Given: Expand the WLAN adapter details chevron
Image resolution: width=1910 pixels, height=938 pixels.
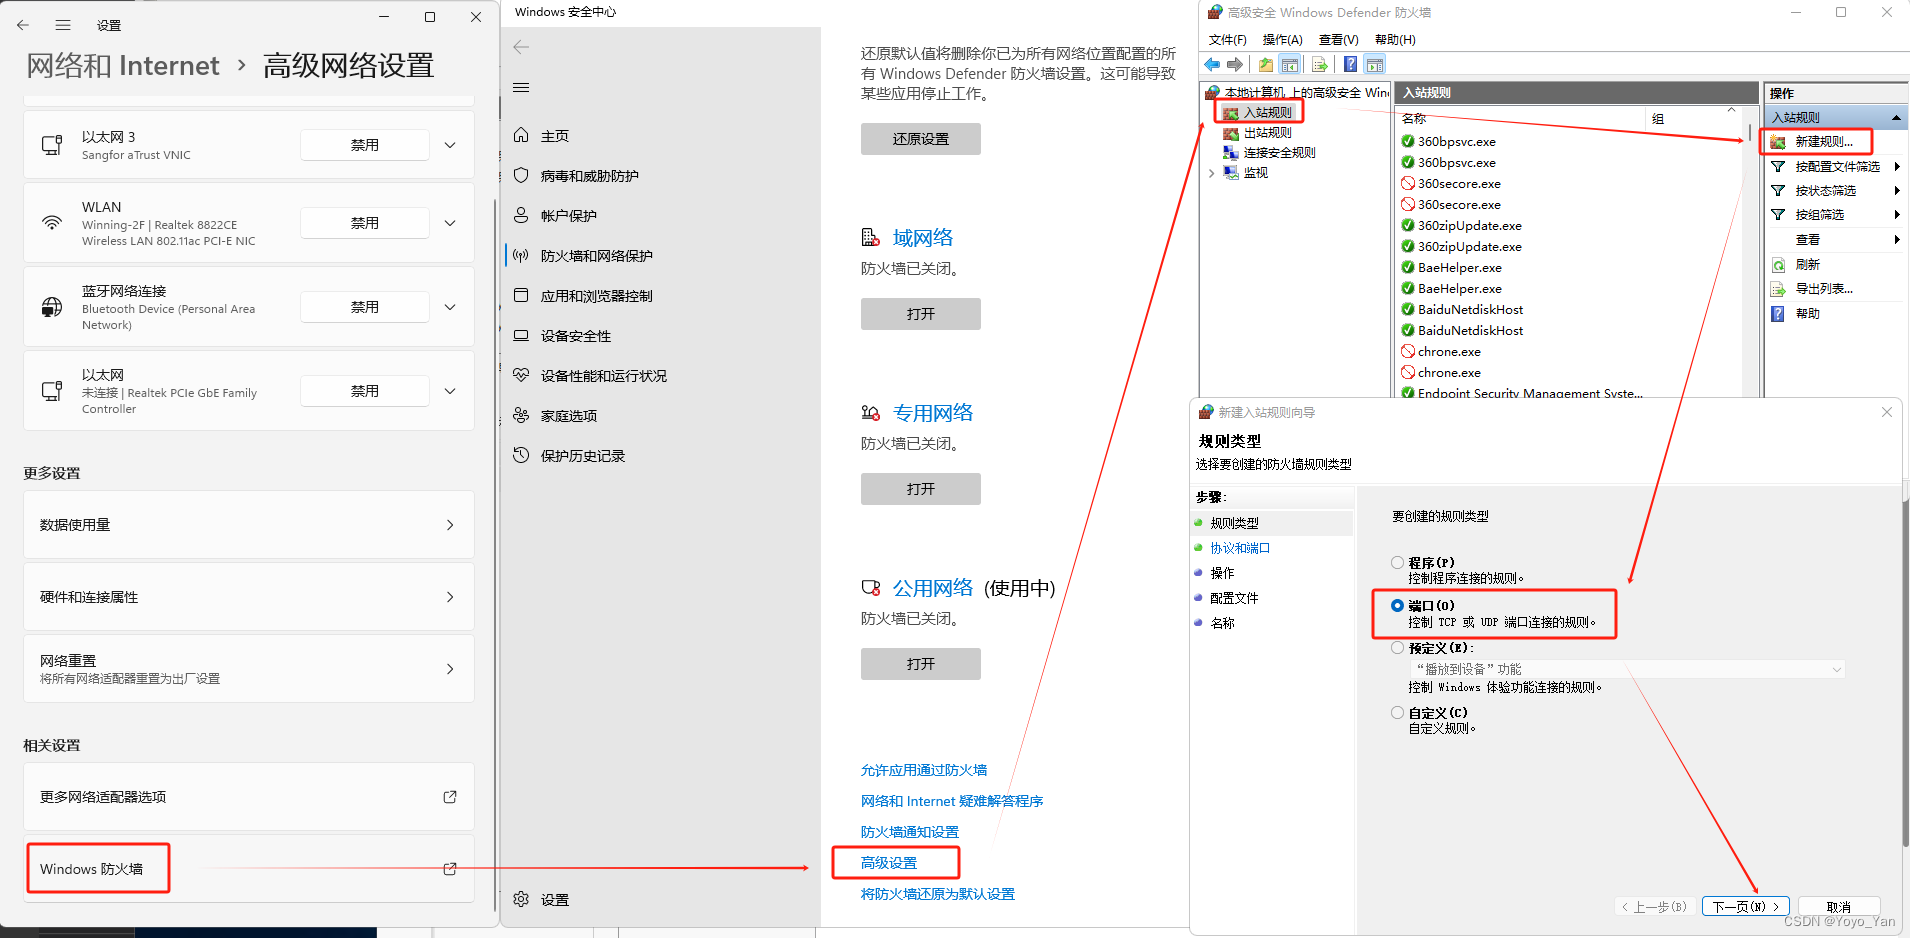Looking at the screenshot, I should click(x=450, y=223).
